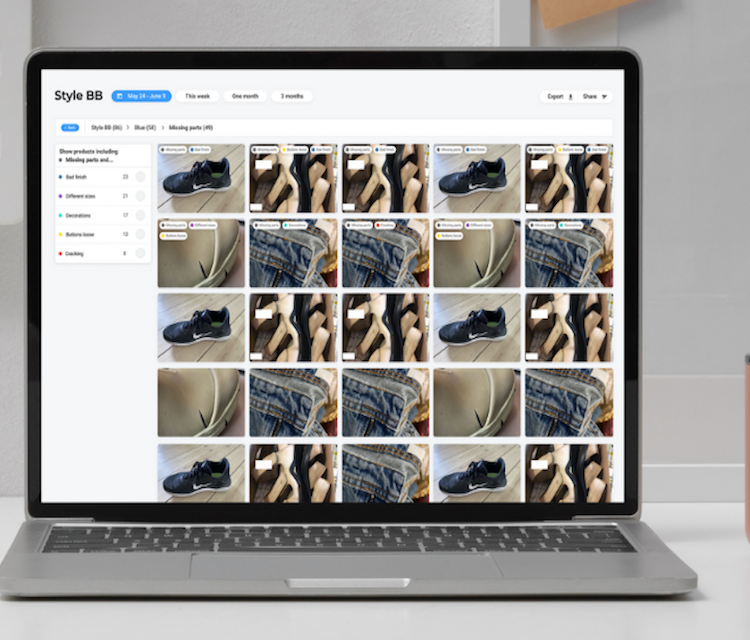
Task: Open the May 24 - June 9 date picker
Action: pyautogui.click(x=142, y=96)
